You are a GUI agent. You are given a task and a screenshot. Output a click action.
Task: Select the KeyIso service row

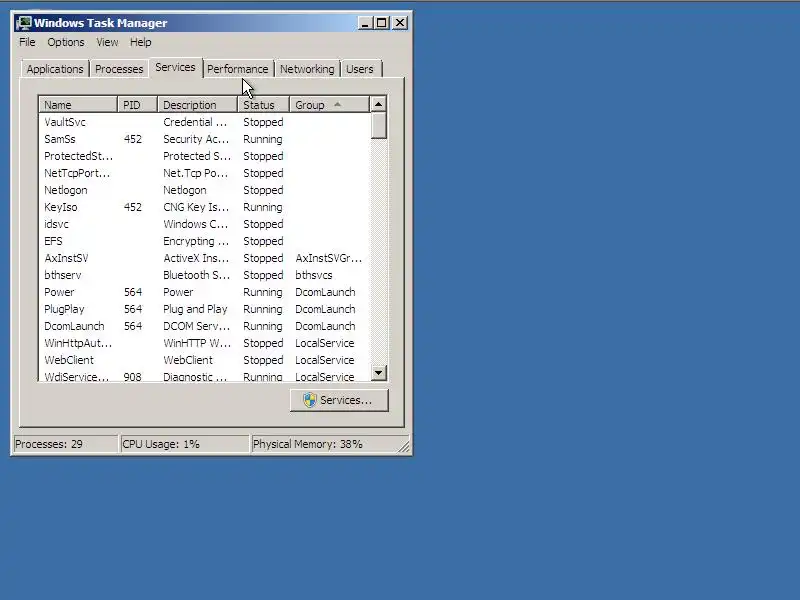(x=204, y=207)
